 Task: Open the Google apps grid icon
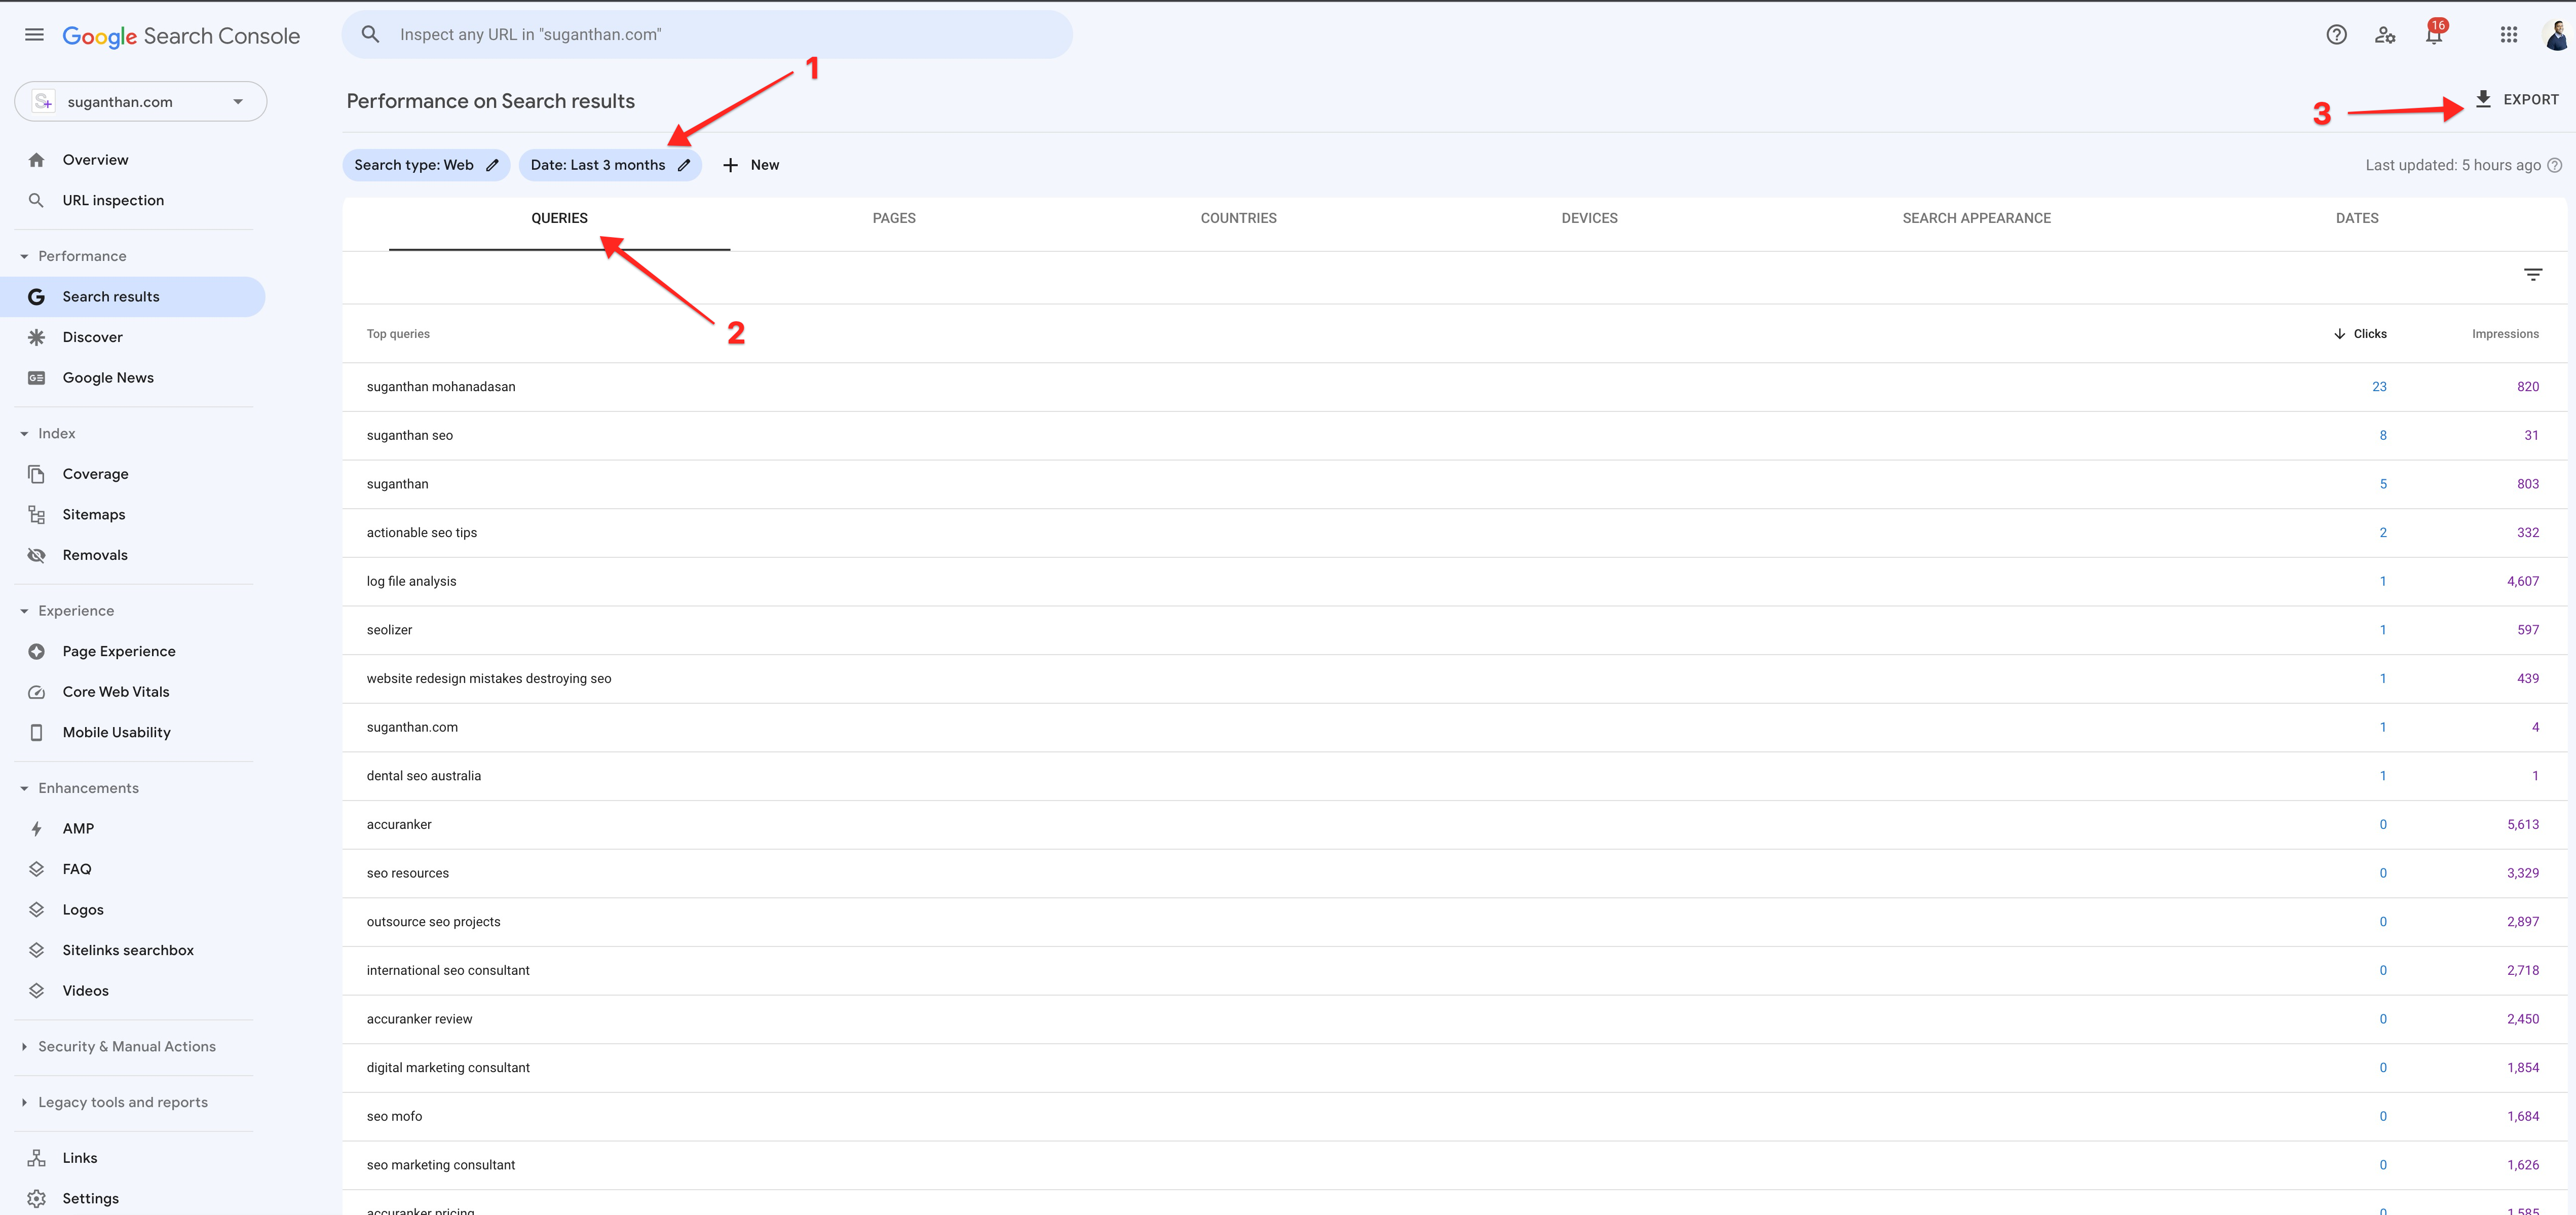[x=2508, y=35]
